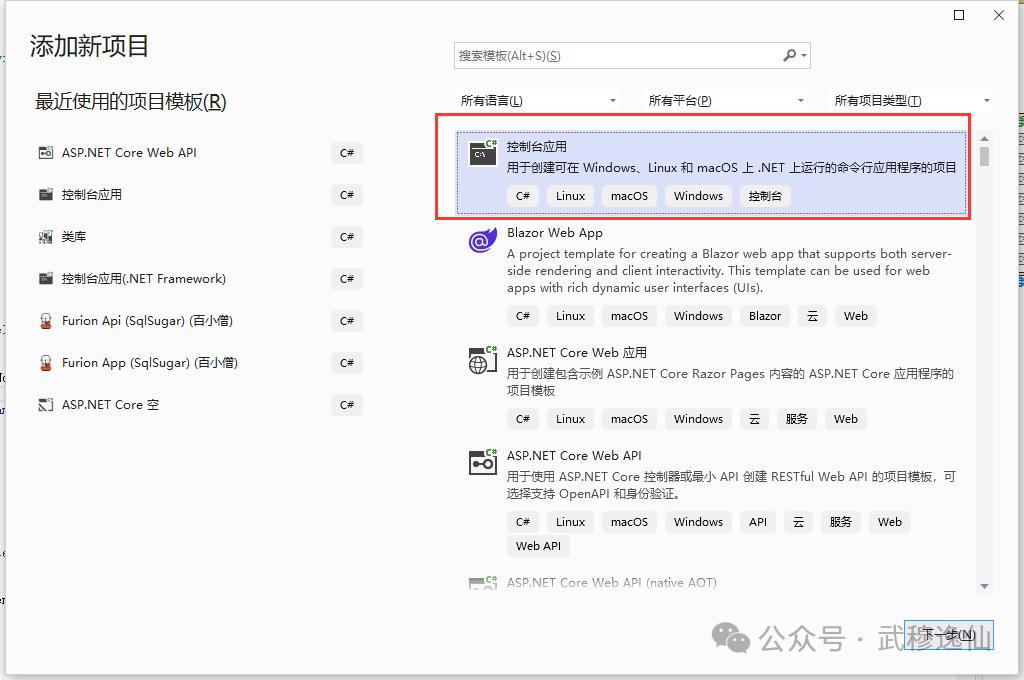The height and width of the screenshot is (680, 1024).
Task: Choose recent template ASP.NET Core Web API
Action: 129,153
